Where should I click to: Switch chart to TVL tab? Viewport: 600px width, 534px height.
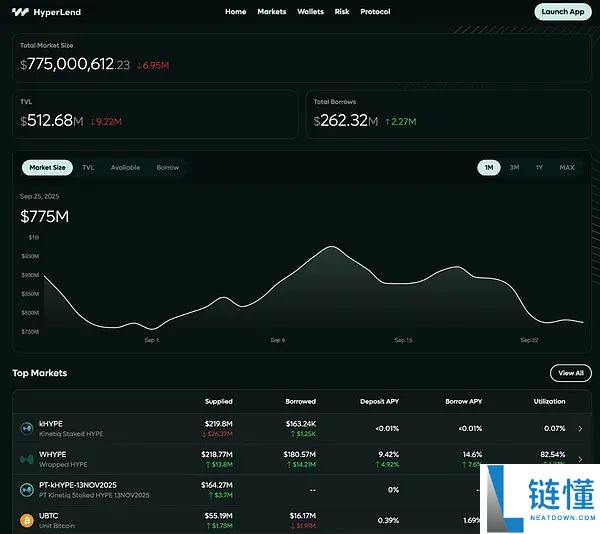(x=88, y=168)
